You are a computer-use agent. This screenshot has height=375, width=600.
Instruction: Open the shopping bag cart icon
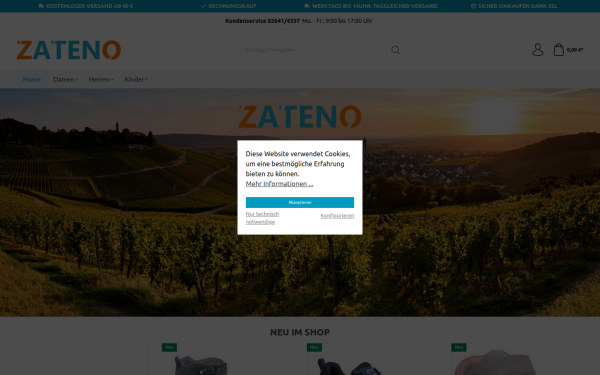[x=559, y=50]
